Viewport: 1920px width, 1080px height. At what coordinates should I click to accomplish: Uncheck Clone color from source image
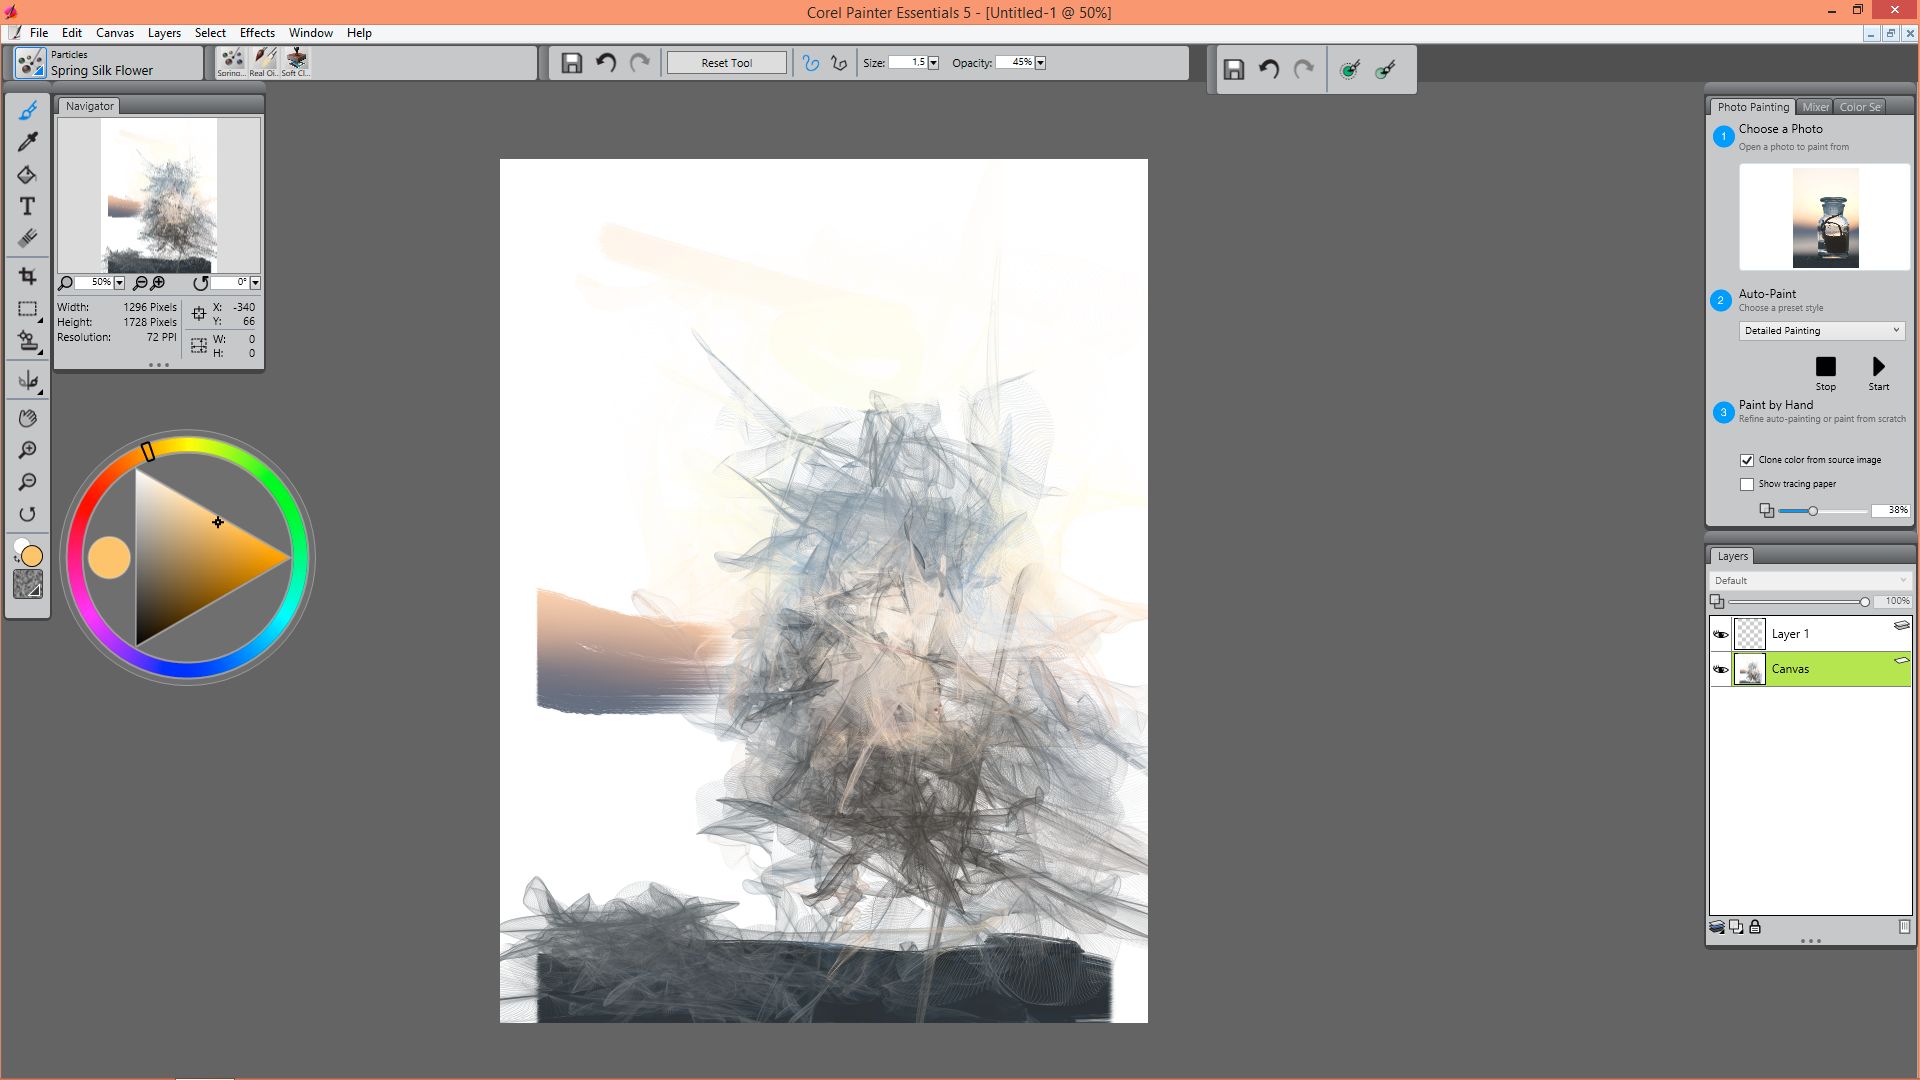(1747, 460)
